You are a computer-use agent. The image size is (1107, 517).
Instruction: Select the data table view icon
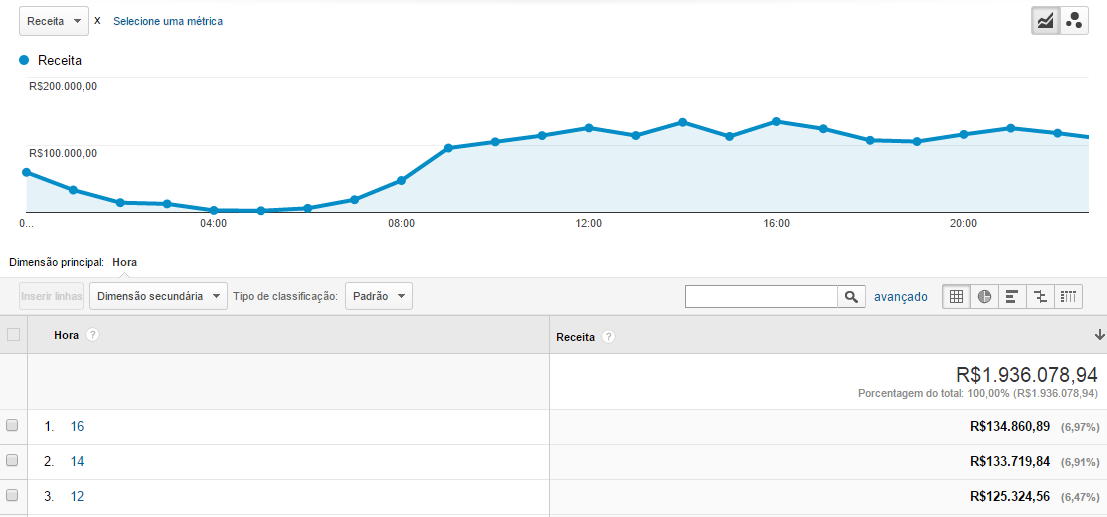click(956, 296)
